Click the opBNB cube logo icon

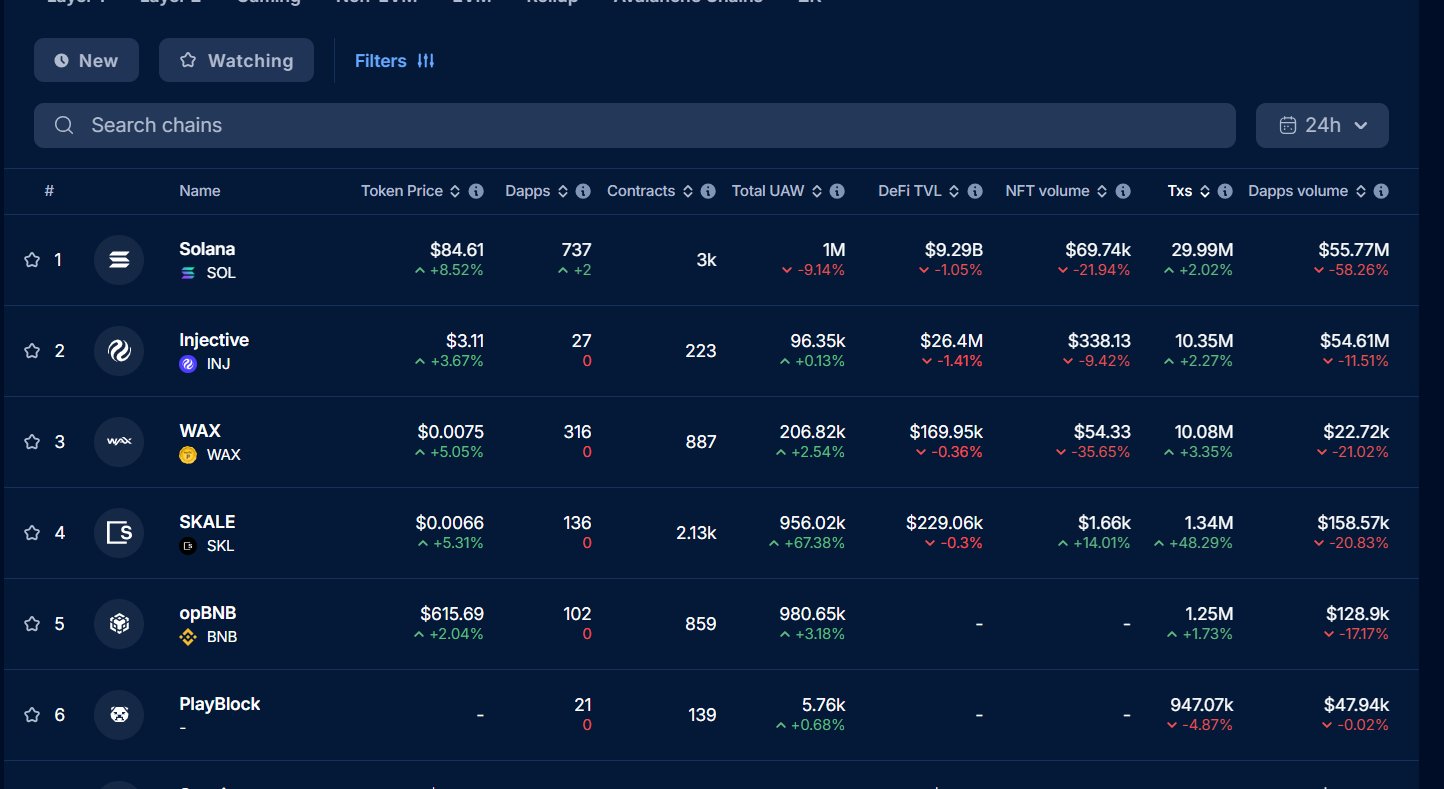pyautogui.click(x=119, y=624)
